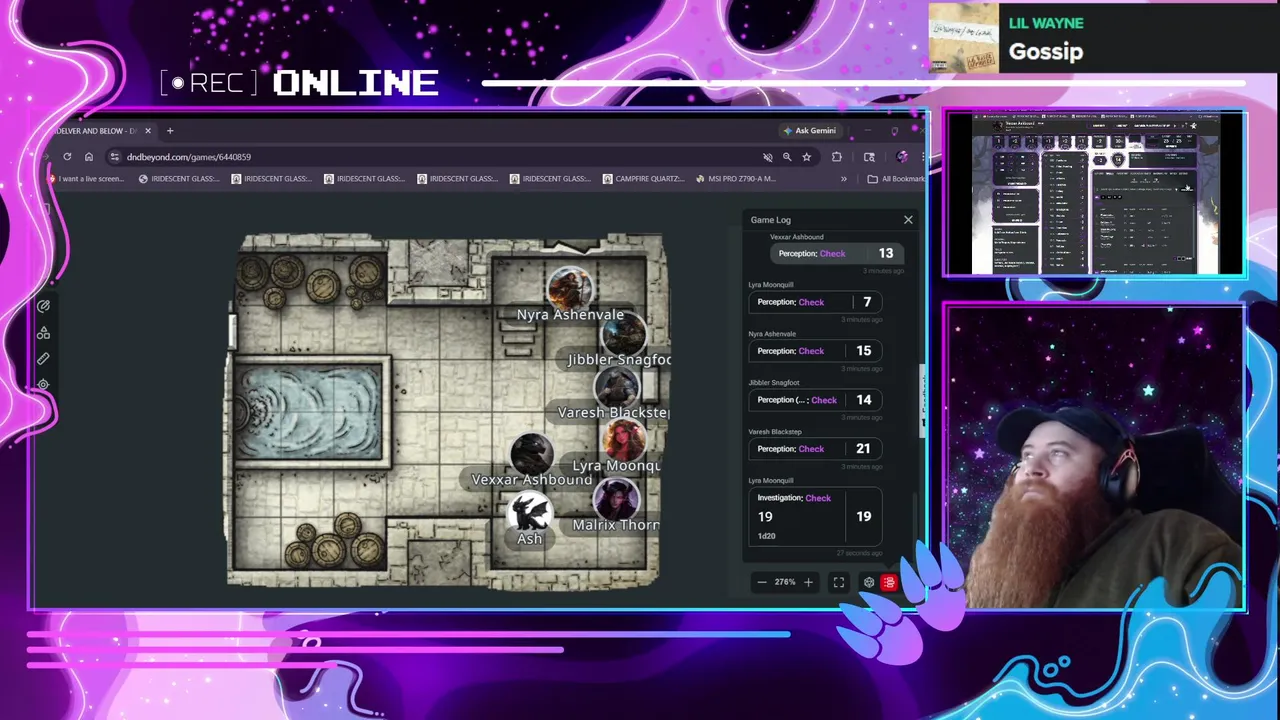
Task: Click the Jibbler Snagfoot token
Action: (x=625, y=335)
